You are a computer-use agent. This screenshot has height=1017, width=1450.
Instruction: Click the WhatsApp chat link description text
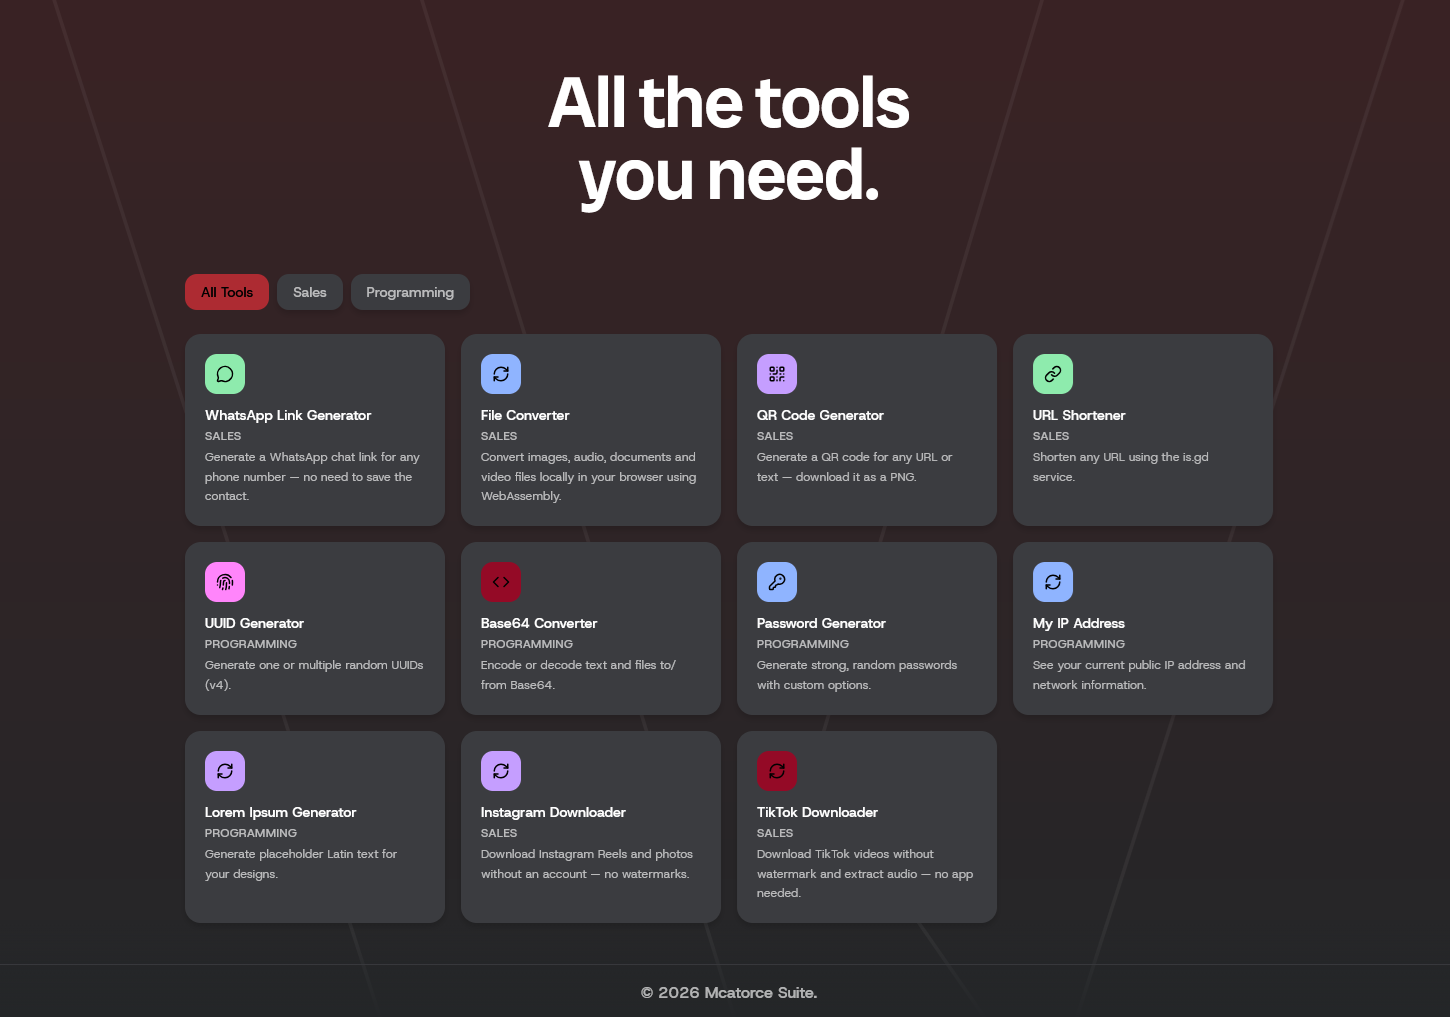[x=312, y=477]
